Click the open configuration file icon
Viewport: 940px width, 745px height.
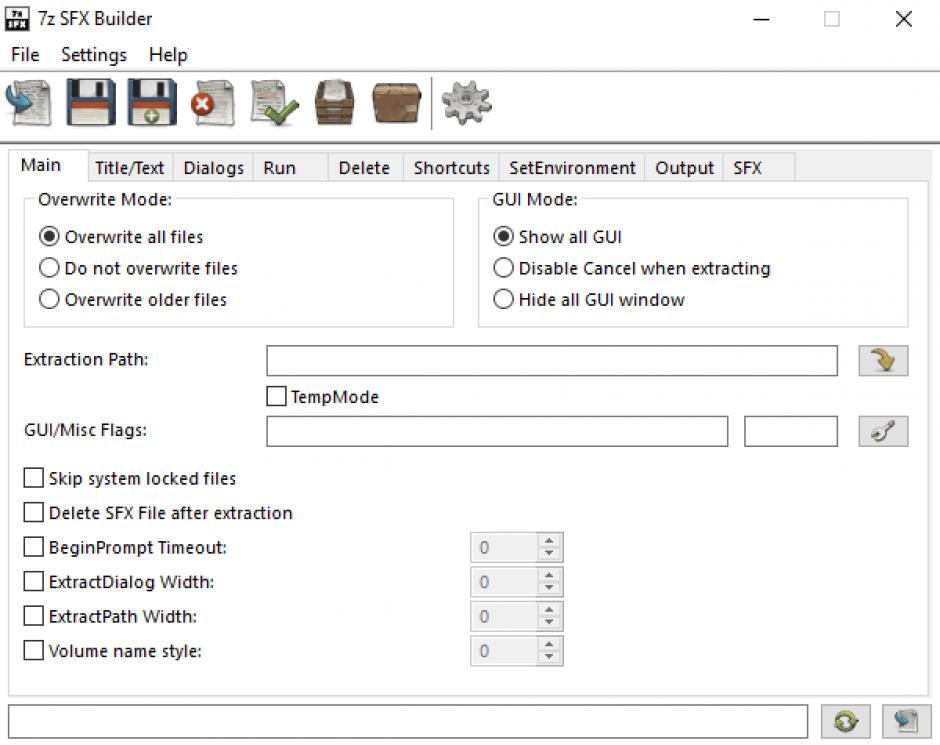(28, 103)
